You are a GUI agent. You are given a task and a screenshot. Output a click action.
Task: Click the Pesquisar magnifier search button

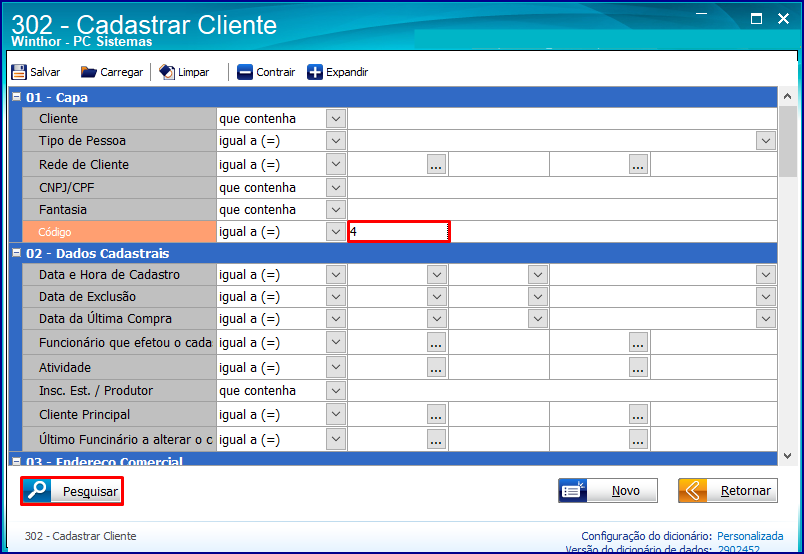72,491
